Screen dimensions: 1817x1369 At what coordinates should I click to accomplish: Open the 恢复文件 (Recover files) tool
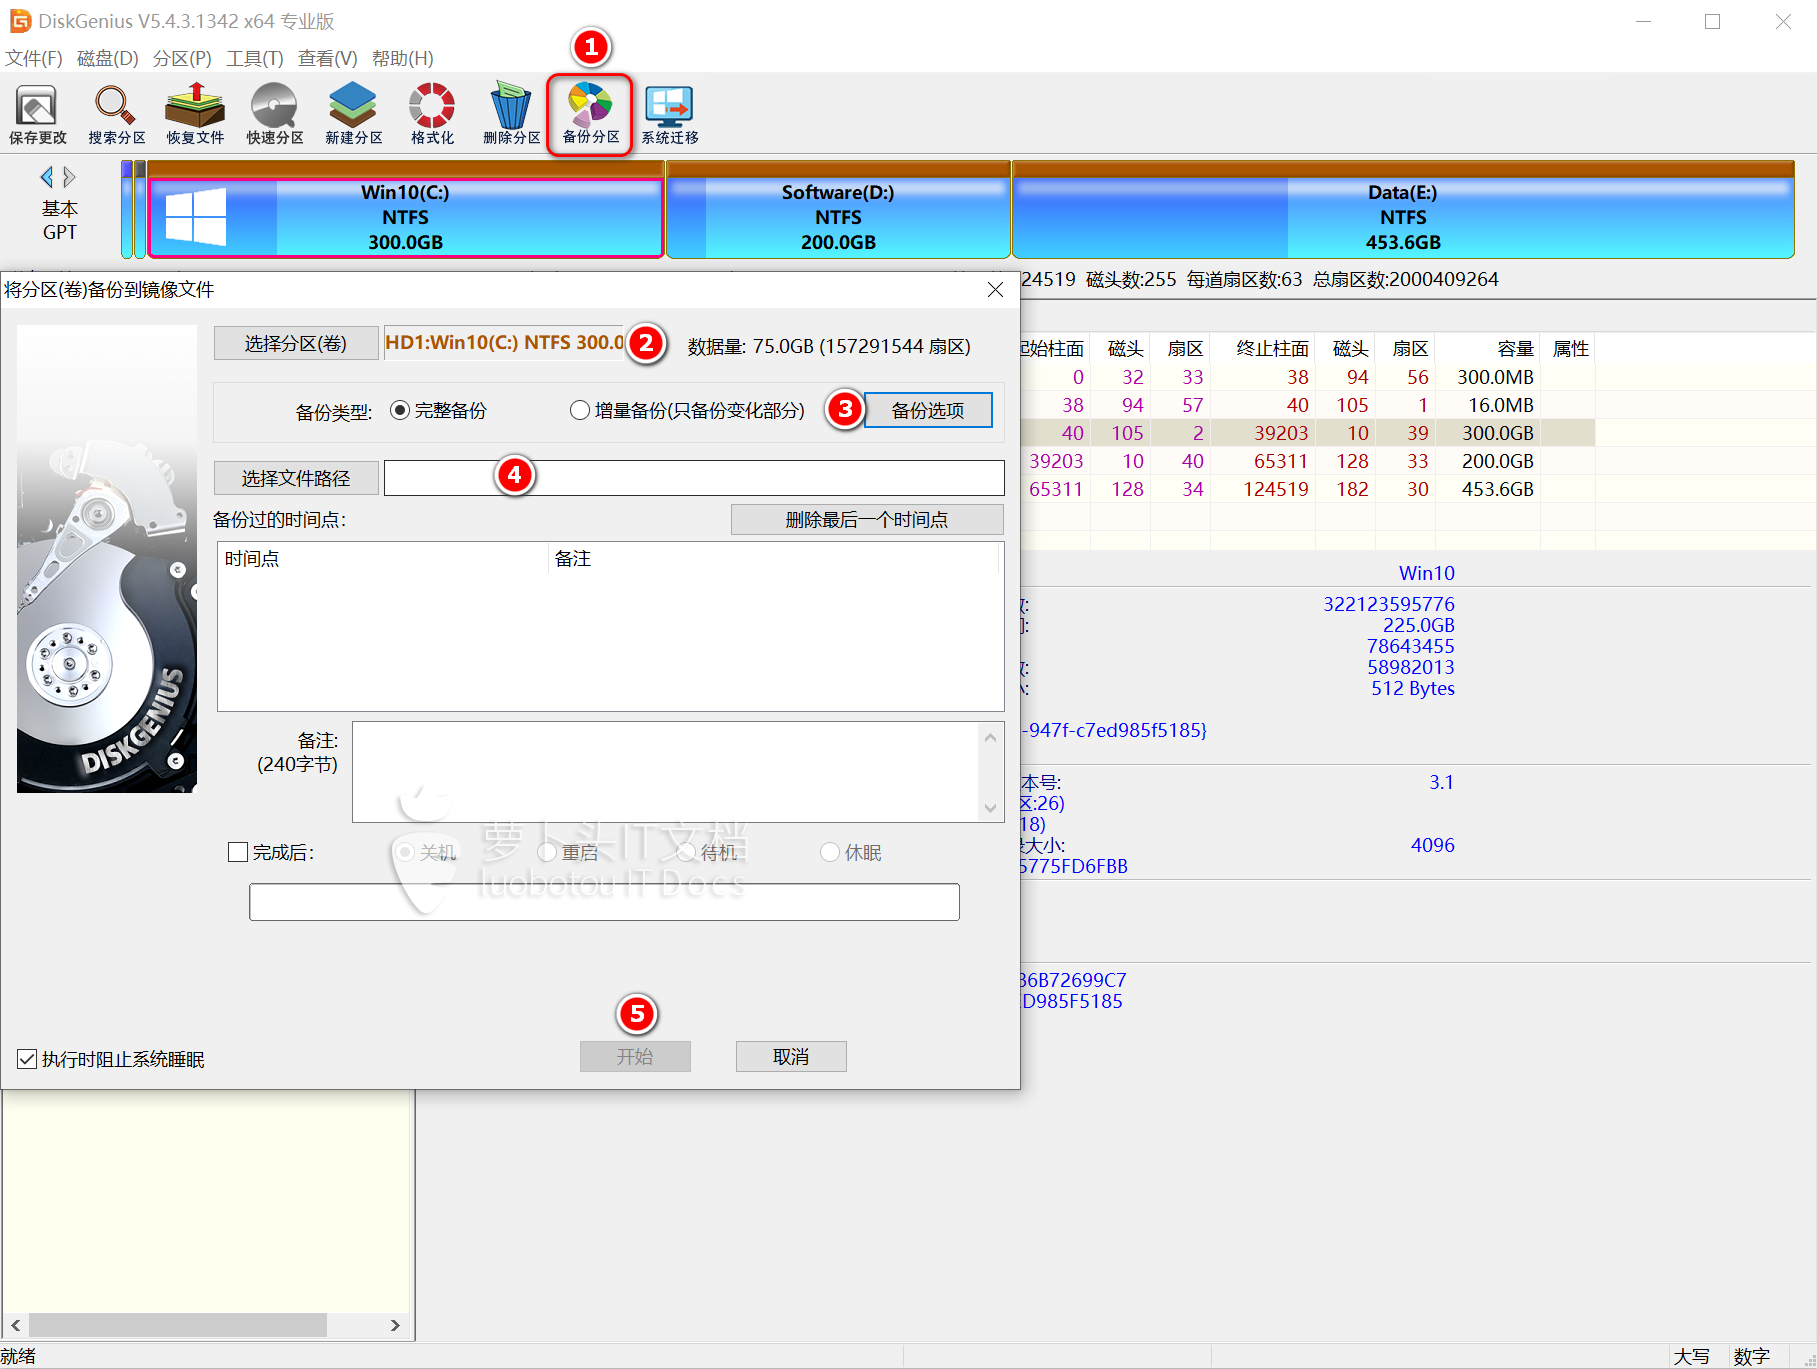pyautogui.click(x=195, y=114)
